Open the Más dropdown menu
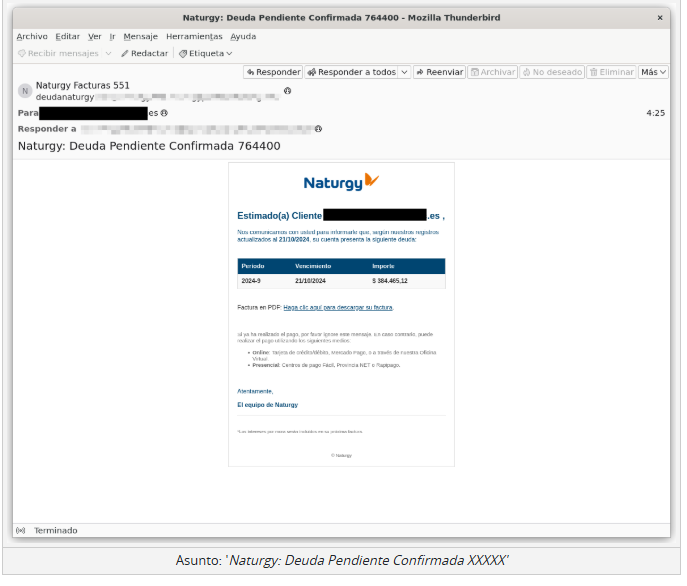Image resolution: width=687 pixels, height=586 pixels. pos(655,72)
